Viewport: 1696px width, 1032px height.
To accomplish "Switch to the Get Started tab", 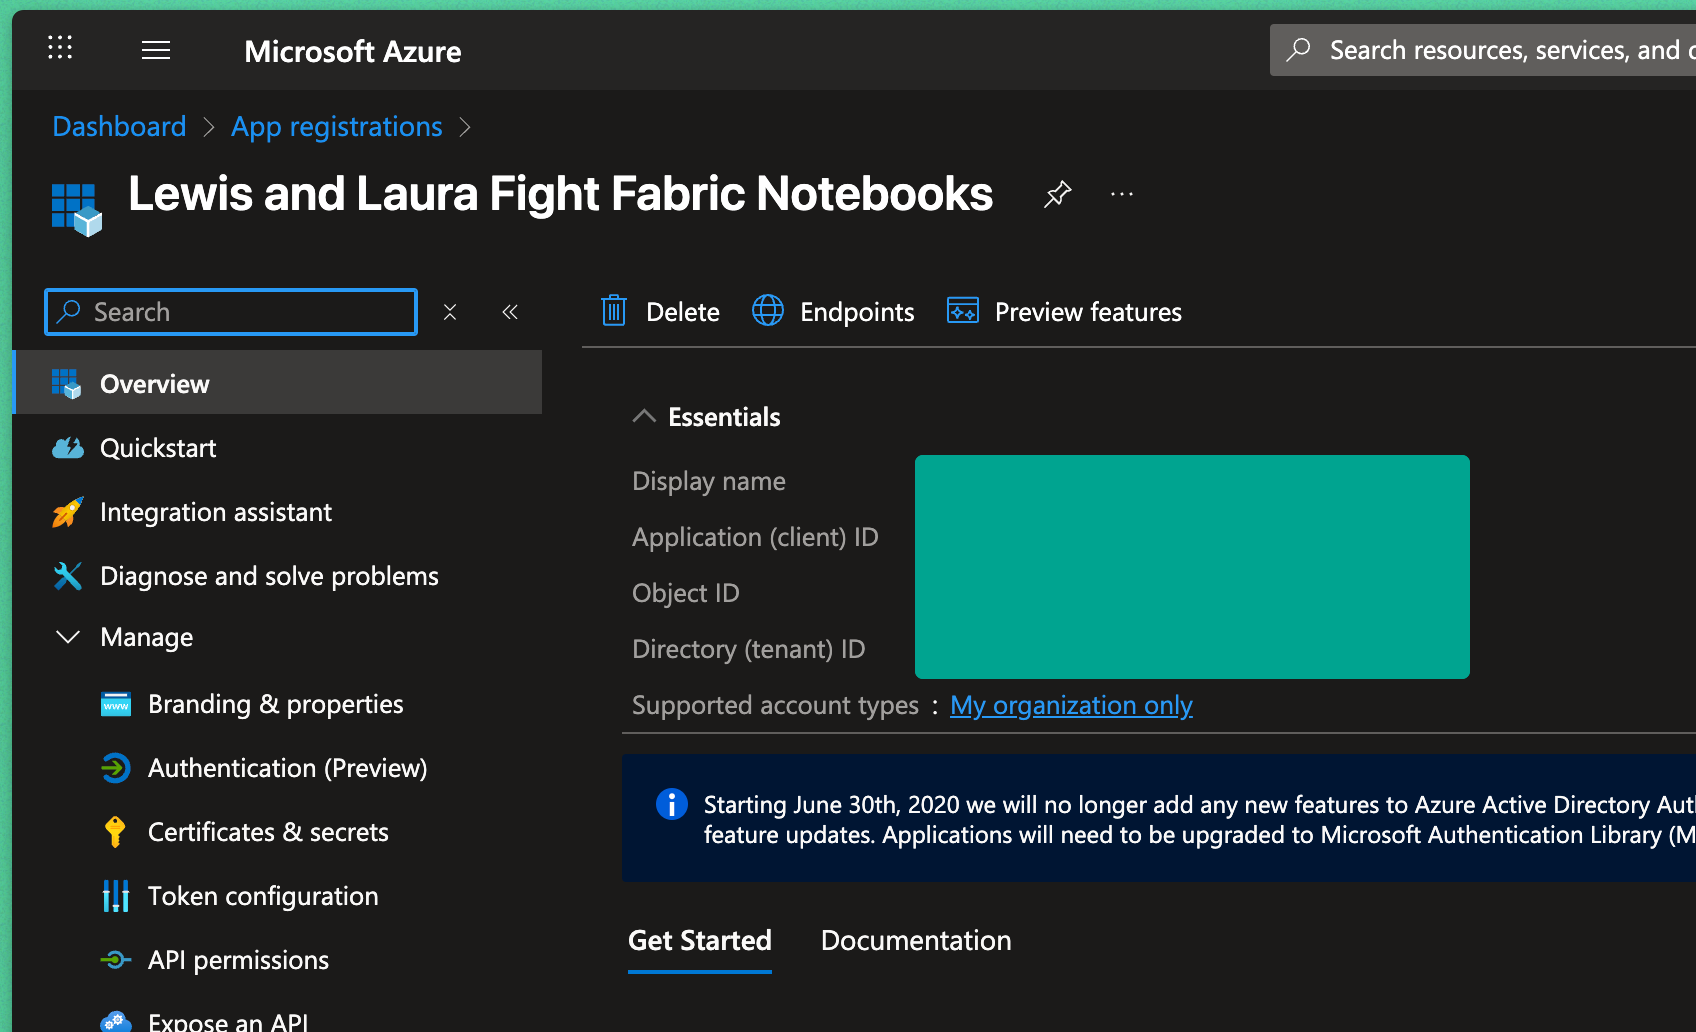I will (700, 941).
